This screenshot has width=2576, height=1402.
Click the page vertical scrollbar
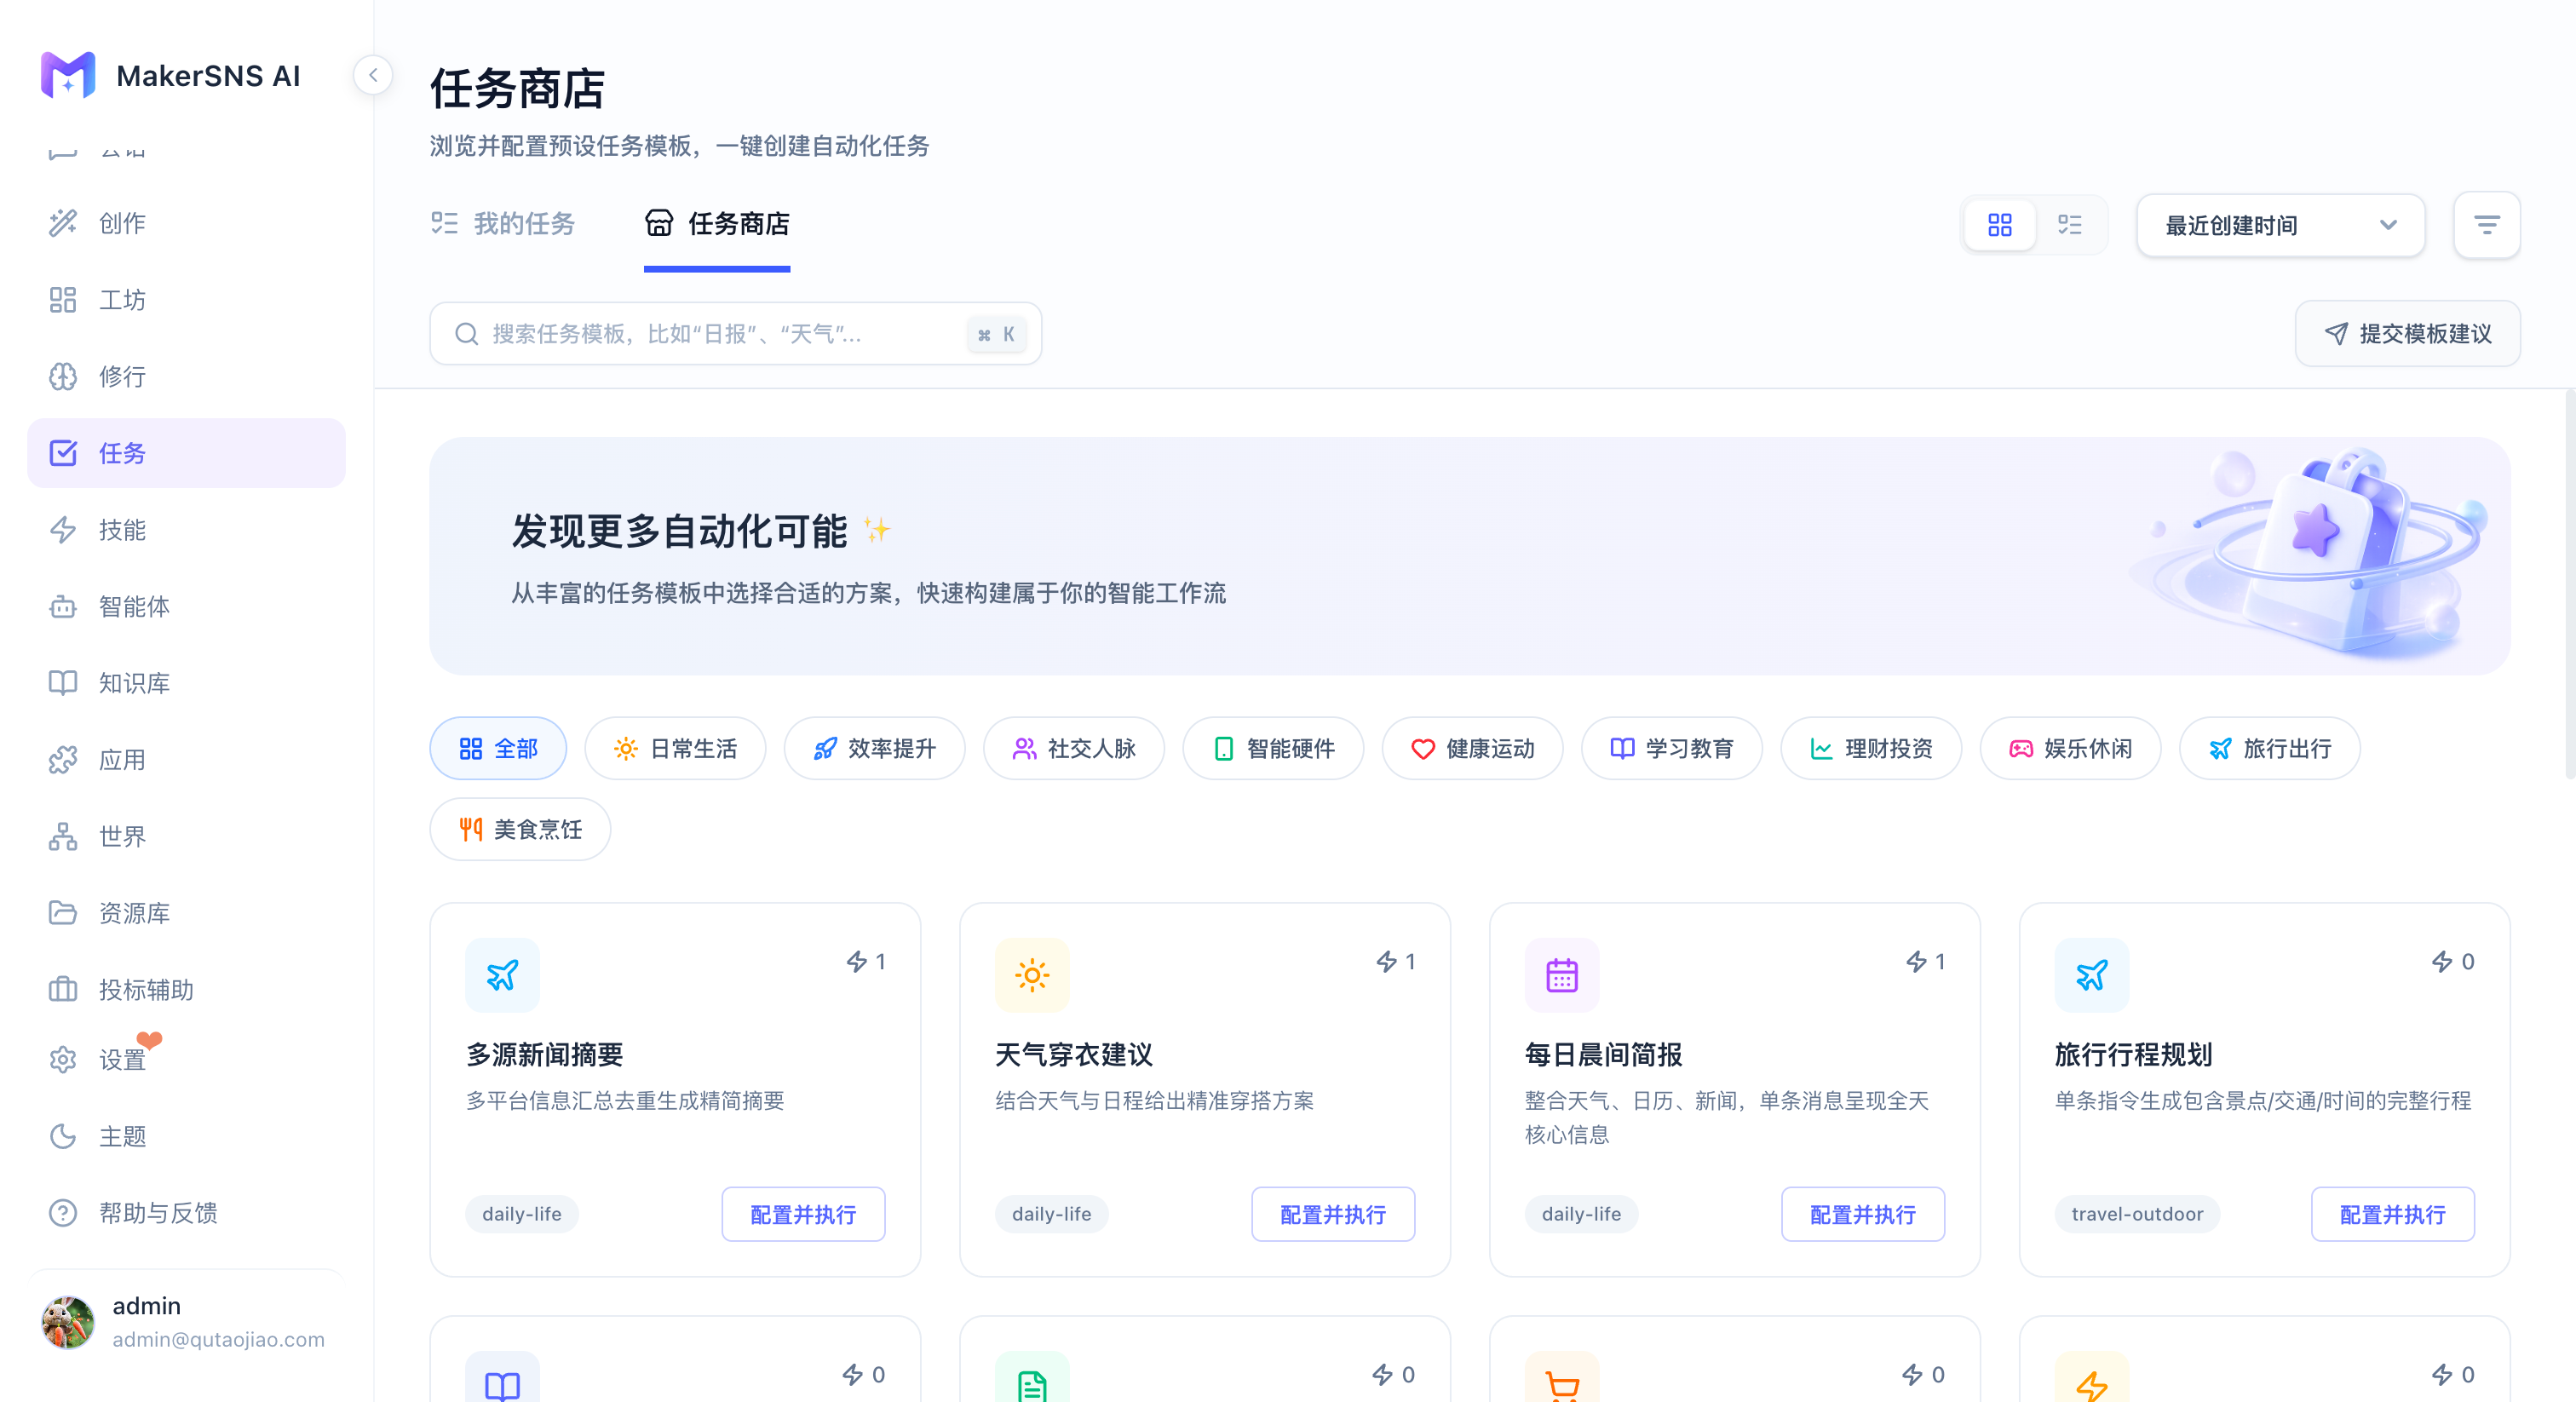(x=2569, y=584)
